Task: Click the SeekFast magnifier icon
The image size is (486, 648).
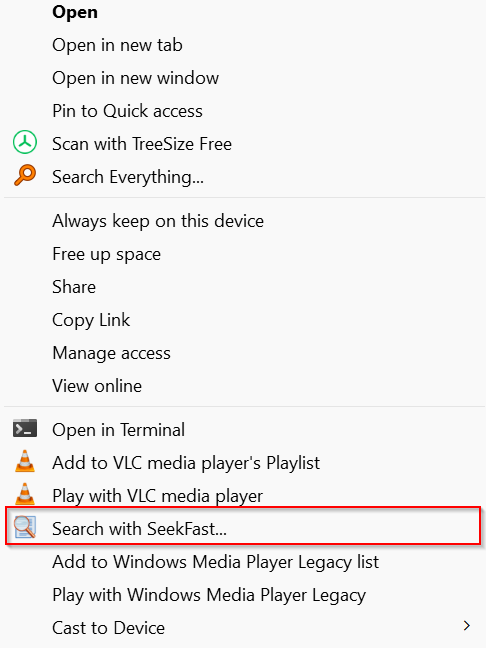Action: [x=25, y=527]
